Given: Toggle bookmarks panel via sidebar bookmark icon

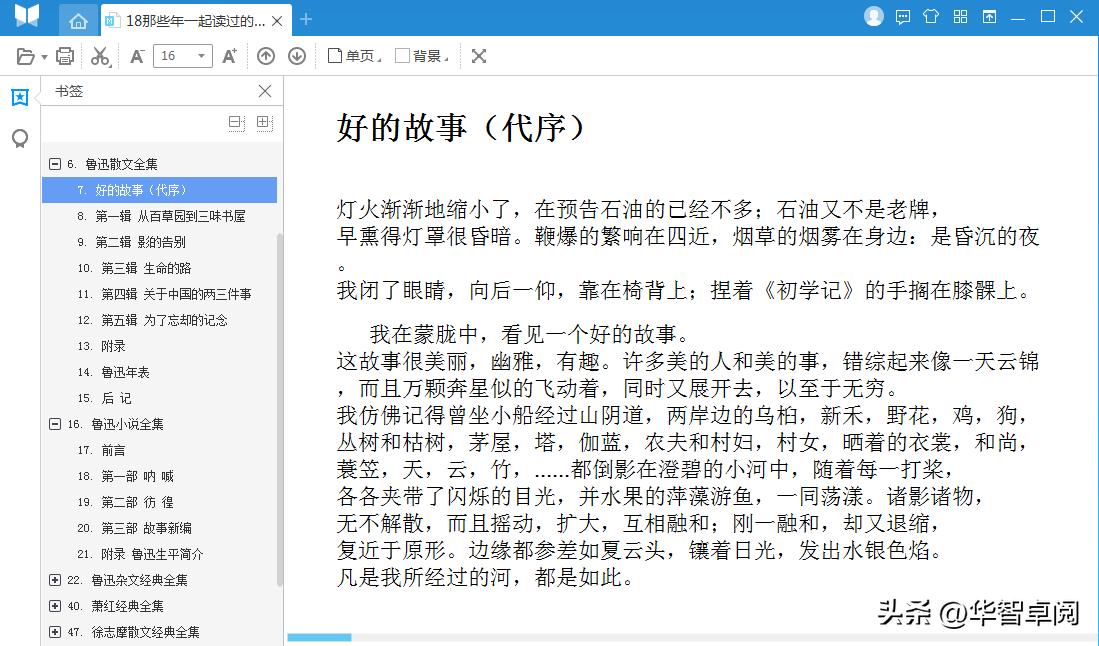Looking at the screenshot, I should point(19,97).
